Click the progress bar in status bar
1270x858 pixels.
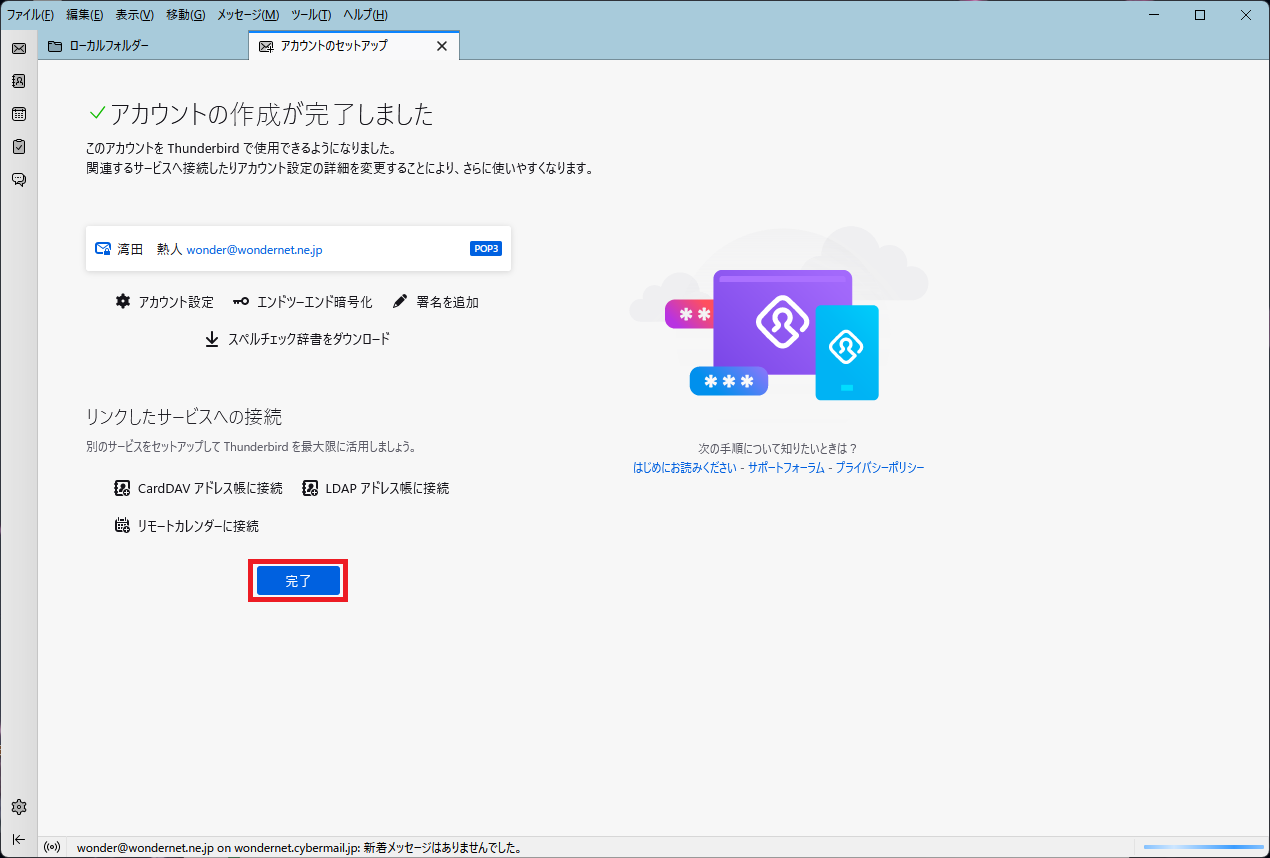(x=1204, y=848)
